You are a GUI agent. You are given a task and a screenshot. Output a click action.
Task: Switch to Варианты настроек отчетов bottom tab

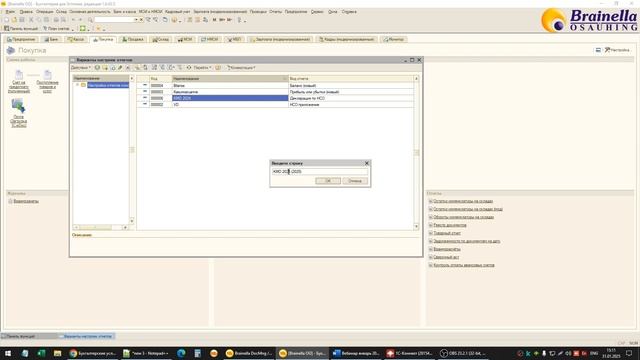click(x=86, y=336)
